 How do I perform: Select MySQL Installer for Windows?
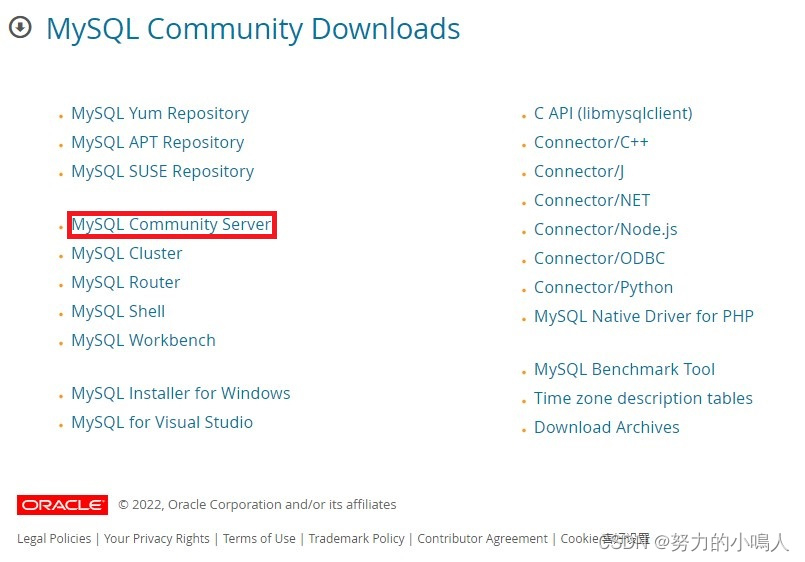coord(181,393)
